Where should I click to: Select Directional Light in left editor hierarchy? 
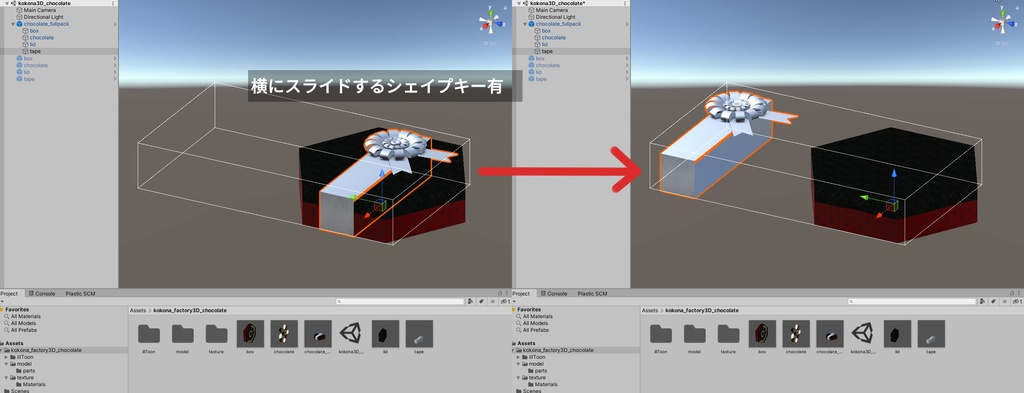click(44, 17)
